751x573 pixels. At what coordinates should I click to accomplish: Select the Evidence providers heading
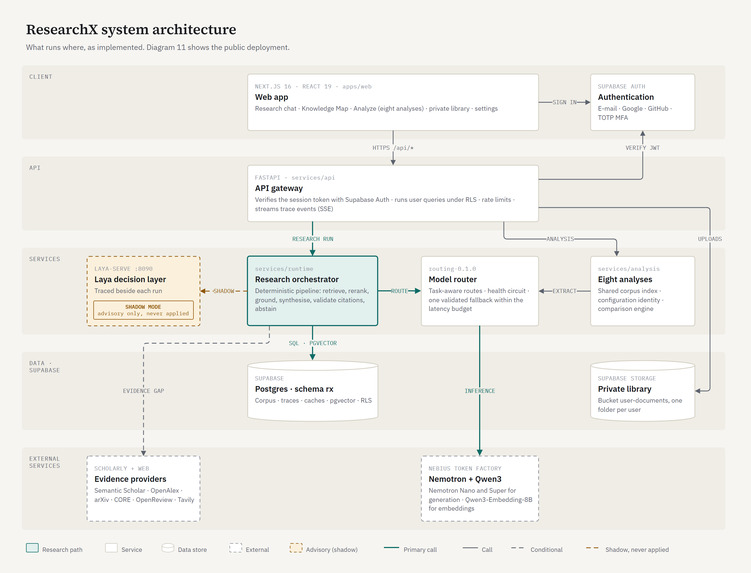tap(130, 479)
